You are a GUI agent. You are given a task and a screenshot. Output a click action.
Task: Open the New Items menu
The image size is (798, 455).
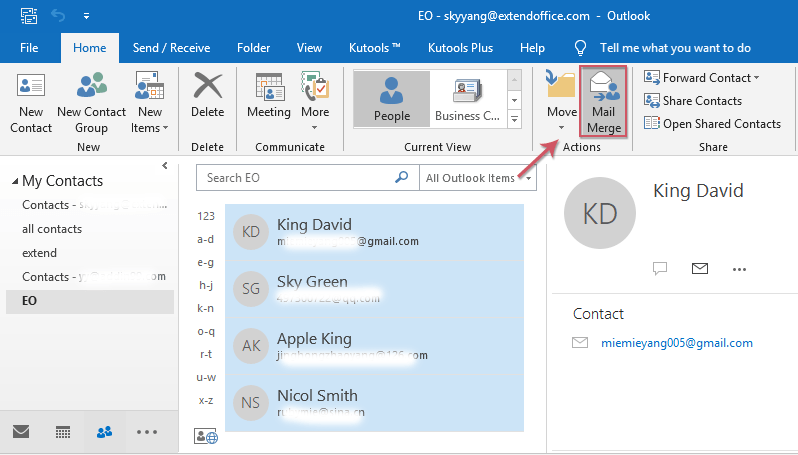(x=150, y=104)
